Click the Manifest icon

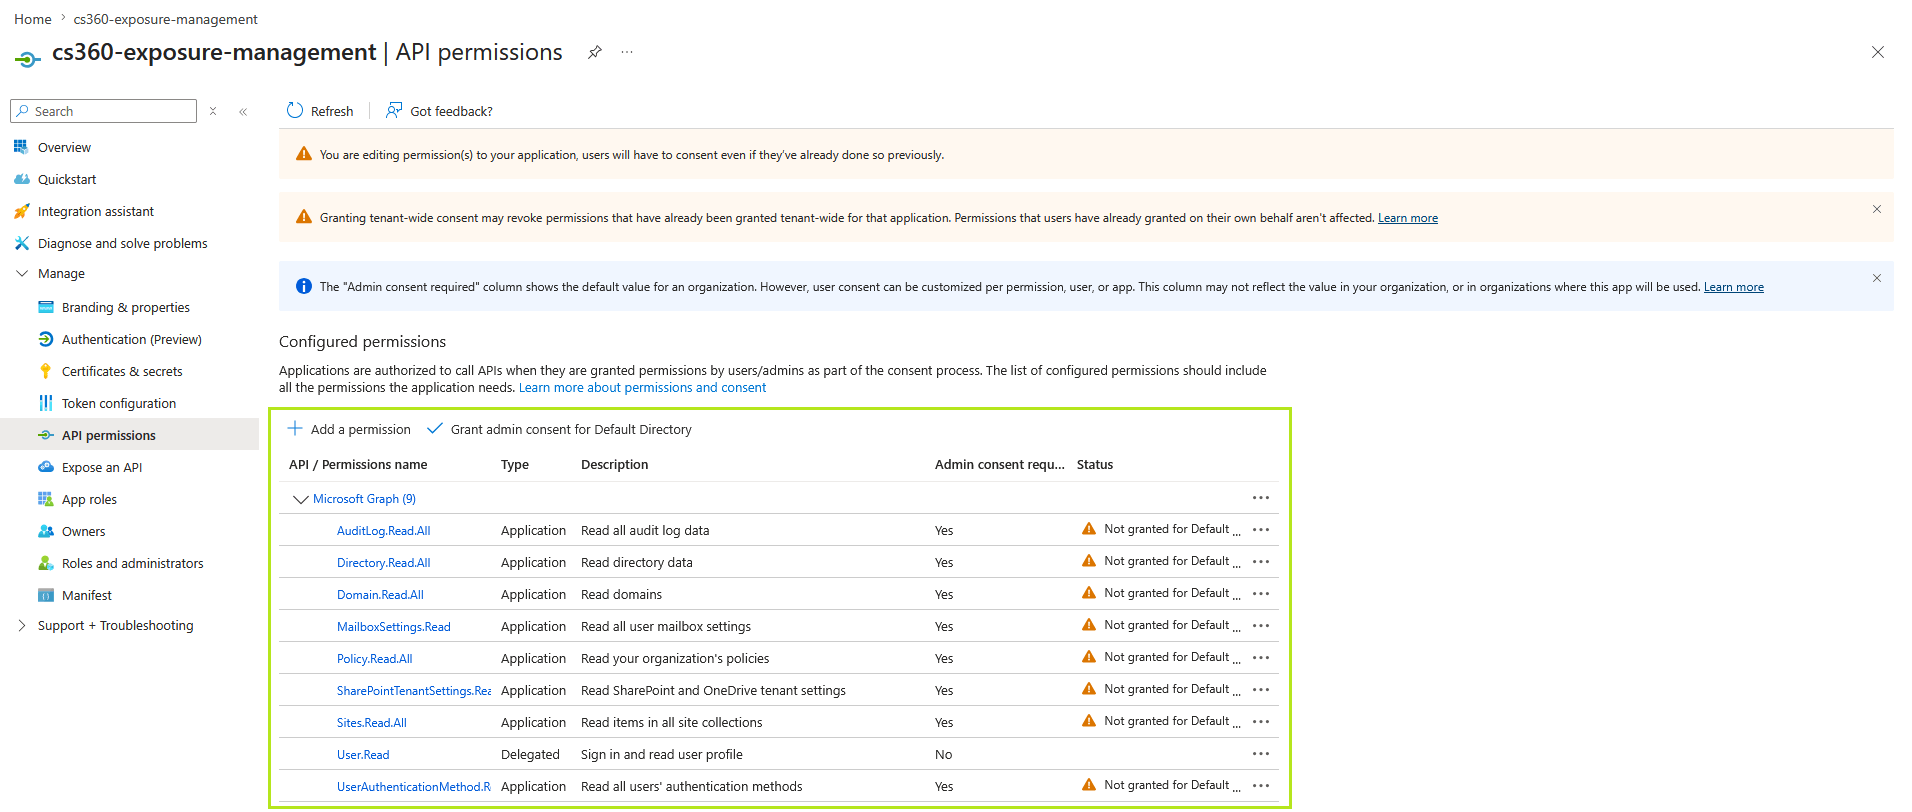click(45, 595)
